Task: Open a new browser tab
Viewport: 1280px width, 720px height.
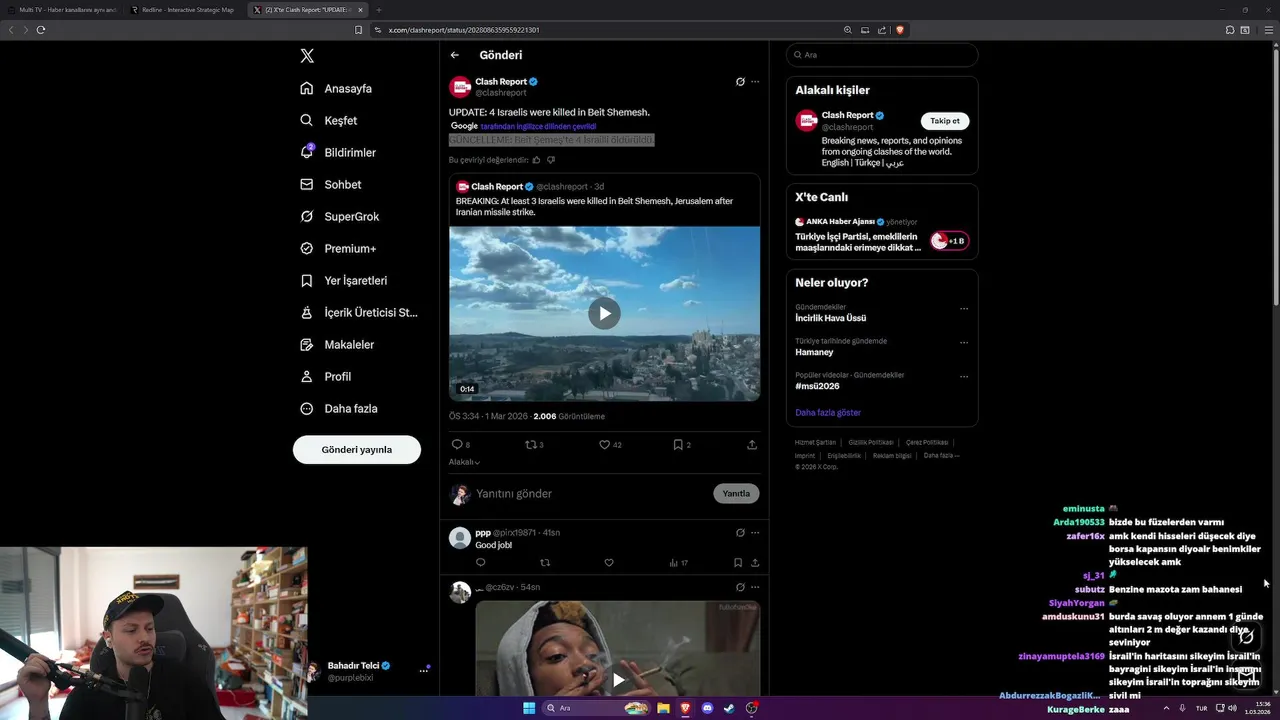Action: pyautogui.click(x=379, y=10)
